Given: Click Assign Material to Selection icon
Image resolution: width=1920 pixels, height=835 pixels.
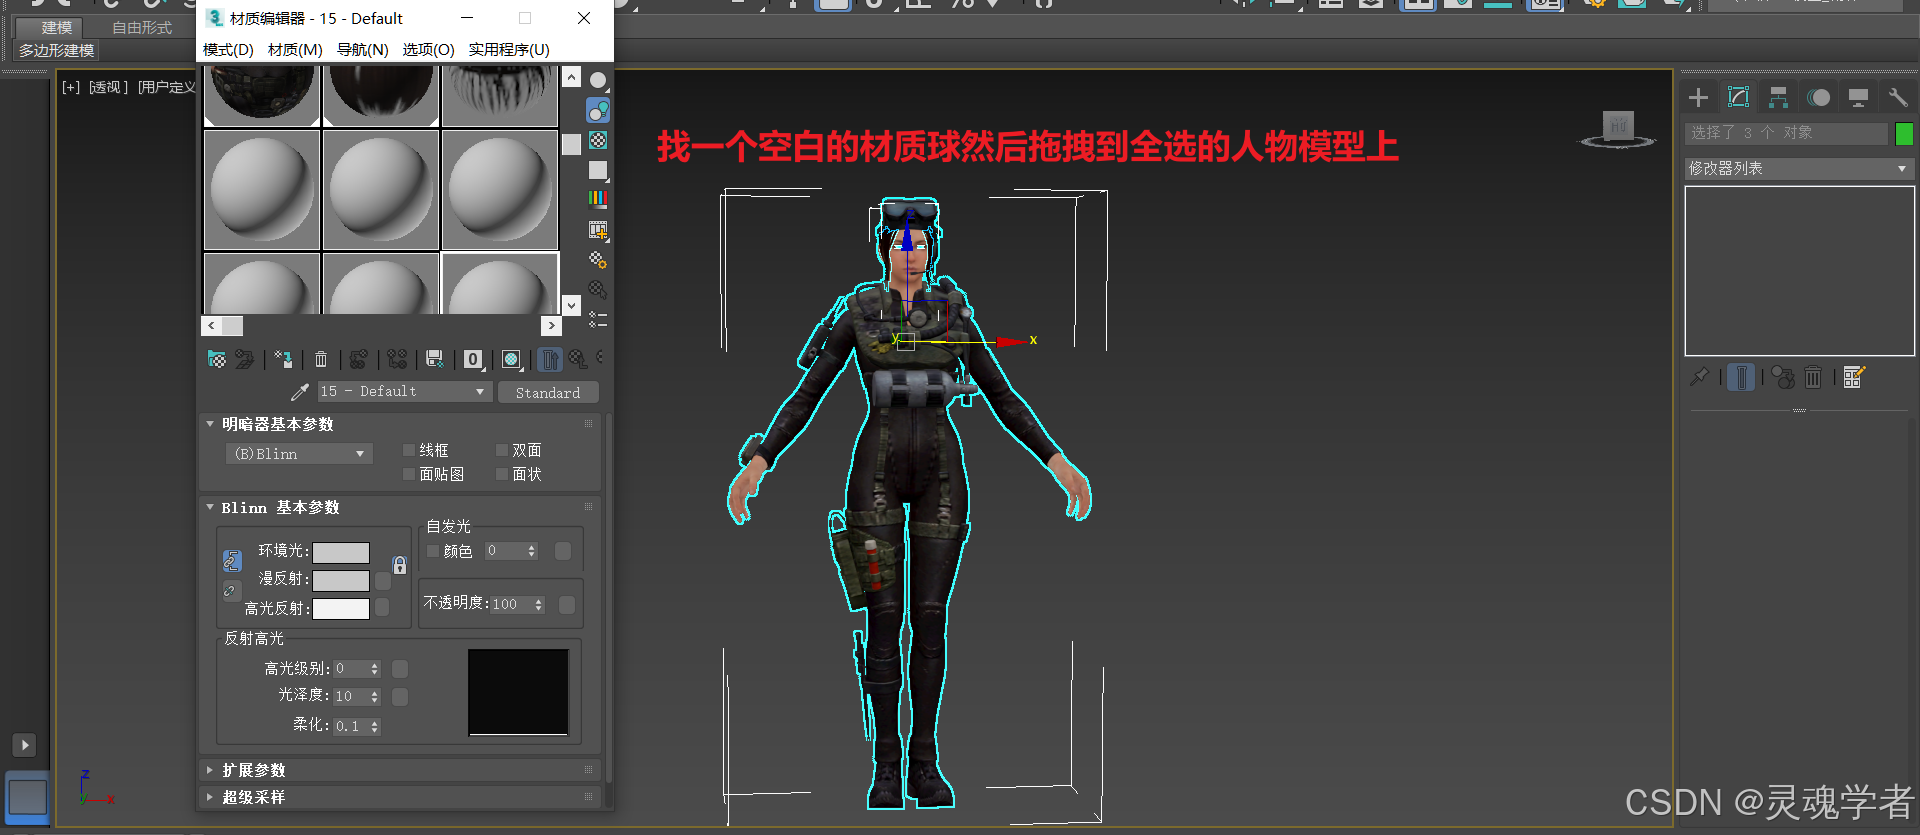Looking at the screenshot, I should [x=284, y=359].
